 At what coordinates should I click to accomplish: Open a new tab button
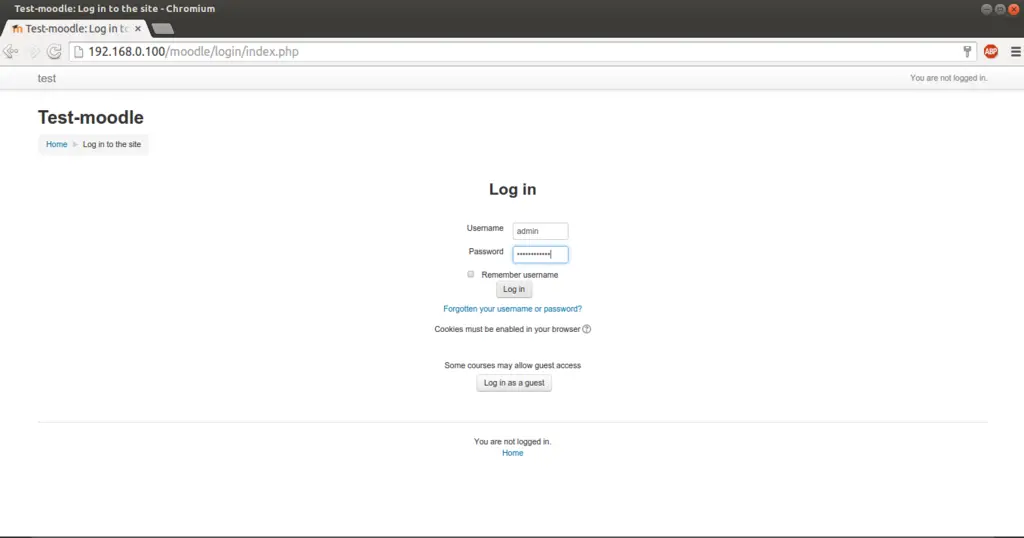163,29
